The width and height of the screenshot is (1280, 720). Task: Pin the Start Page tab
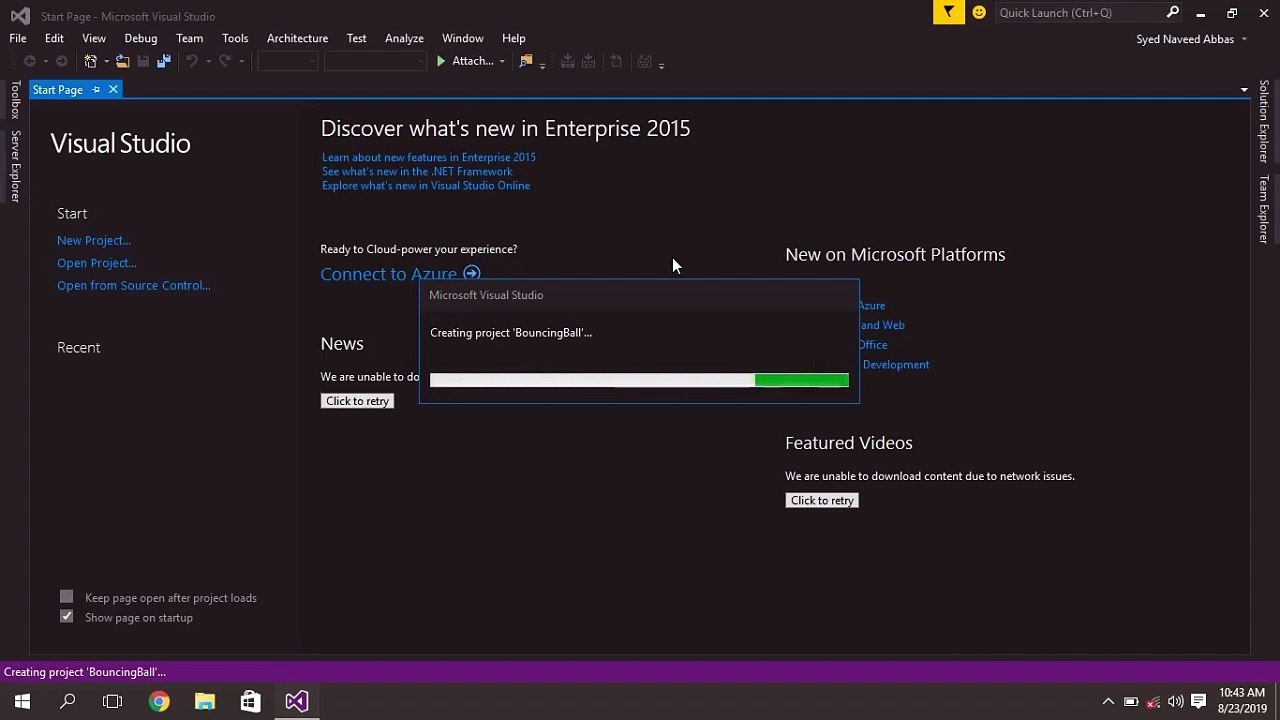96,90
